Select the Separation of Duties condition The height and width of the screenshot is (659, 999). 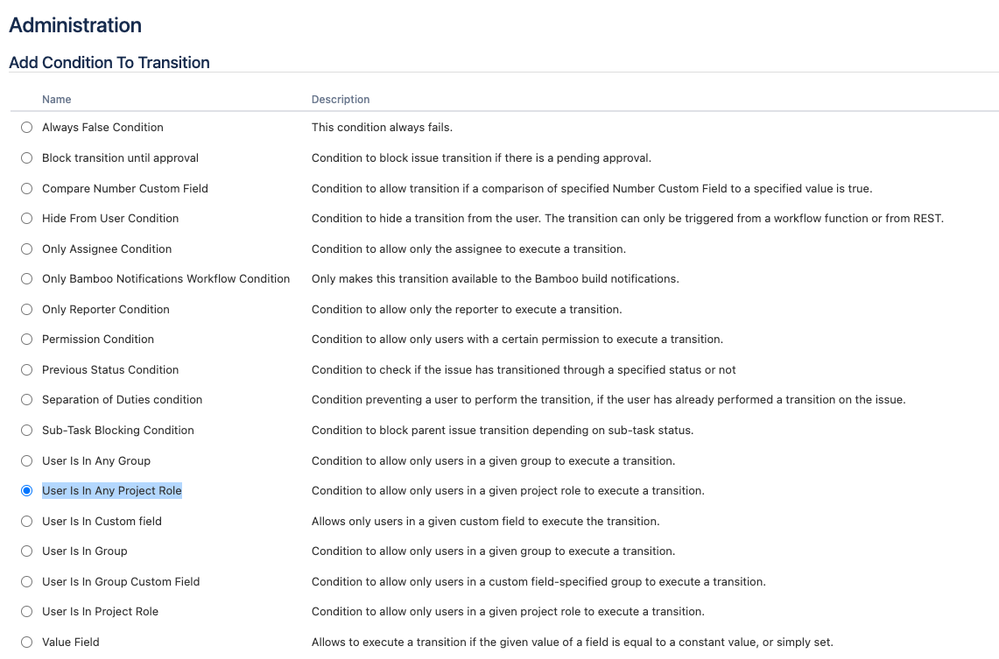[26, 399]
